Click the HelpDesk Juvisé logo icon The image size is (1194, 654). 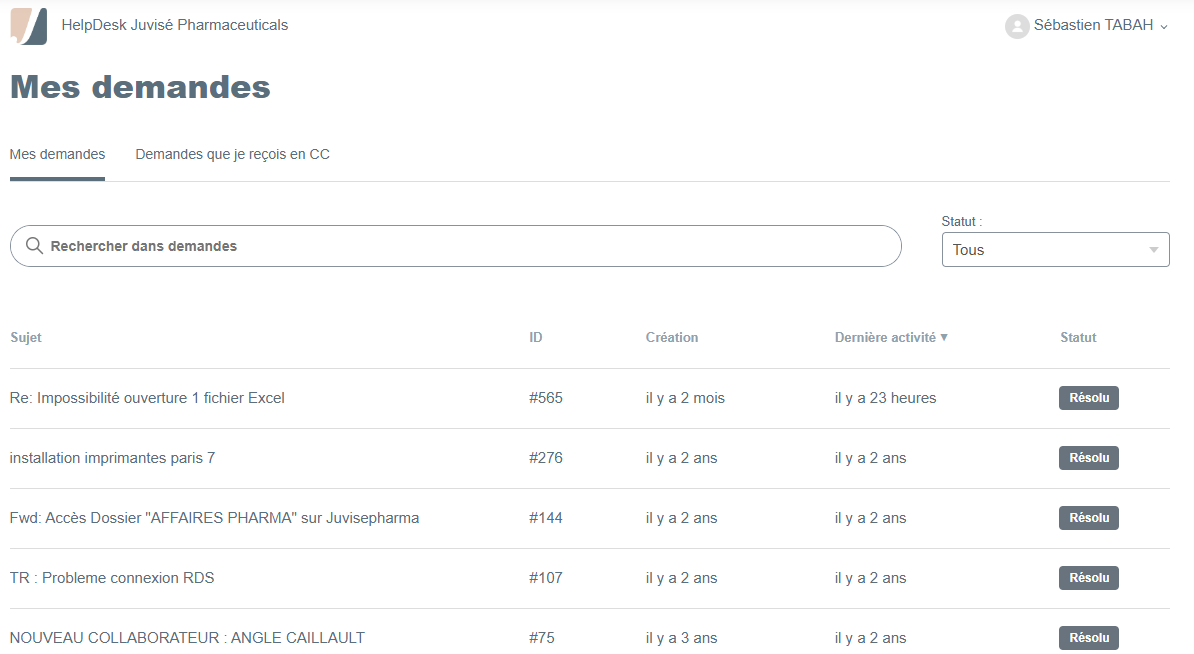click(29, 26)
